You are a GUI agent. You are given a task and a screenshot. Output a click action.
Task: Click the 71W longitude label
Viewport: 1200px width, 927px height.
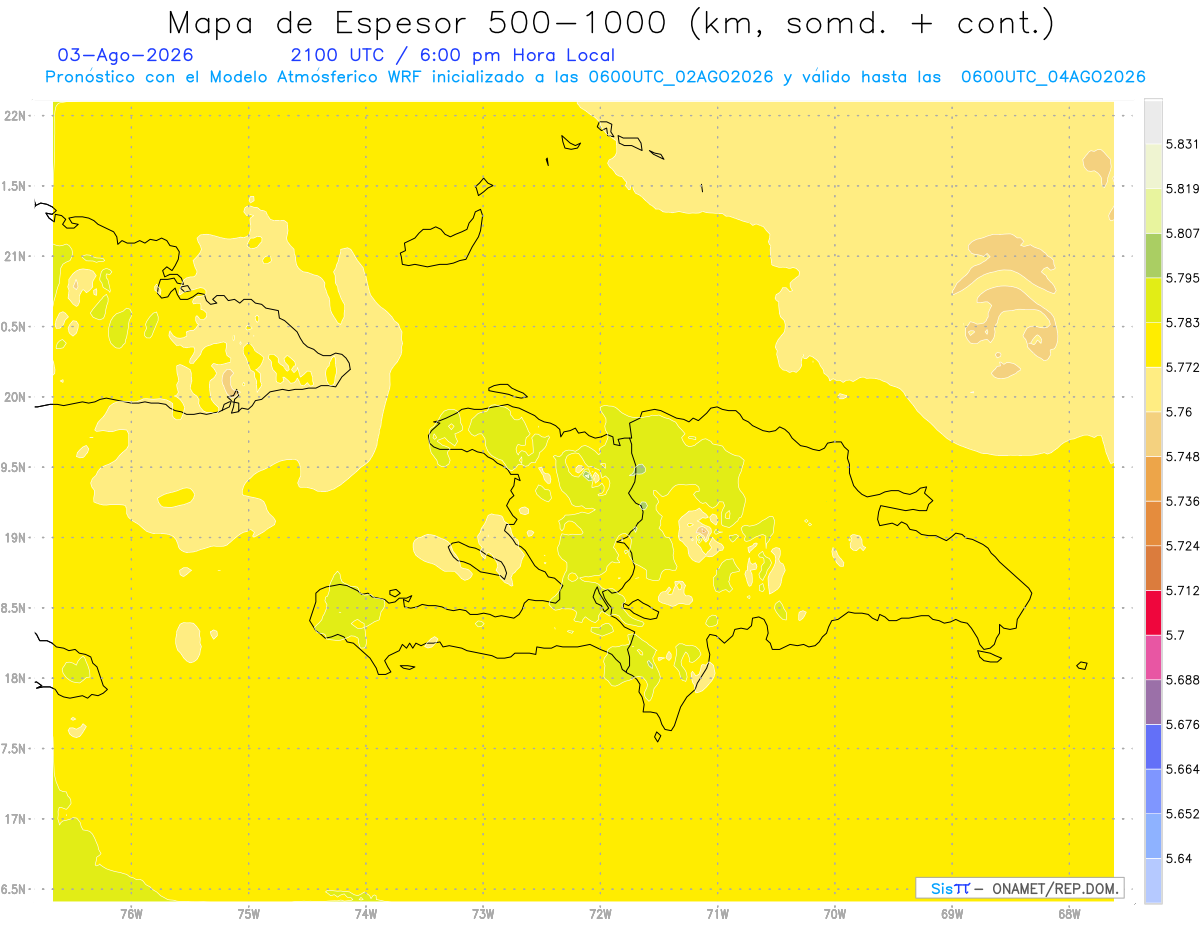[x=717, y=913]
